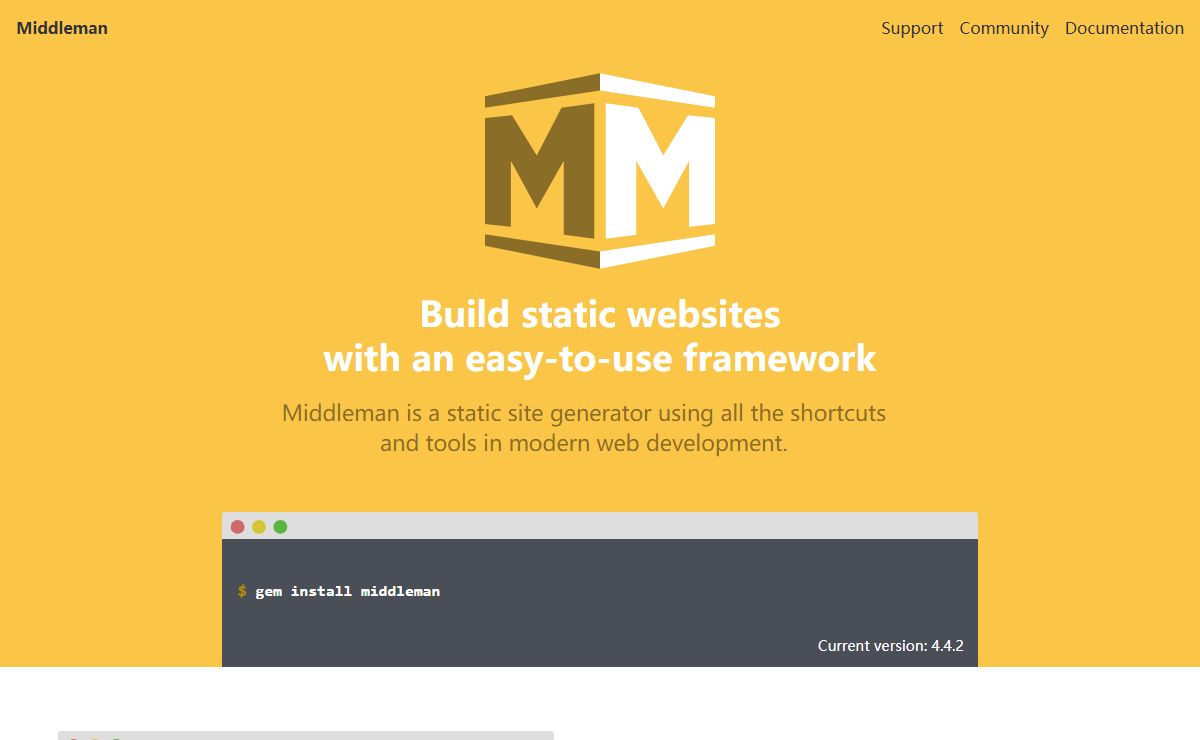Viewport: 1200px width, 740px height.
Task: Open the Support page
Action: [912, 28]
